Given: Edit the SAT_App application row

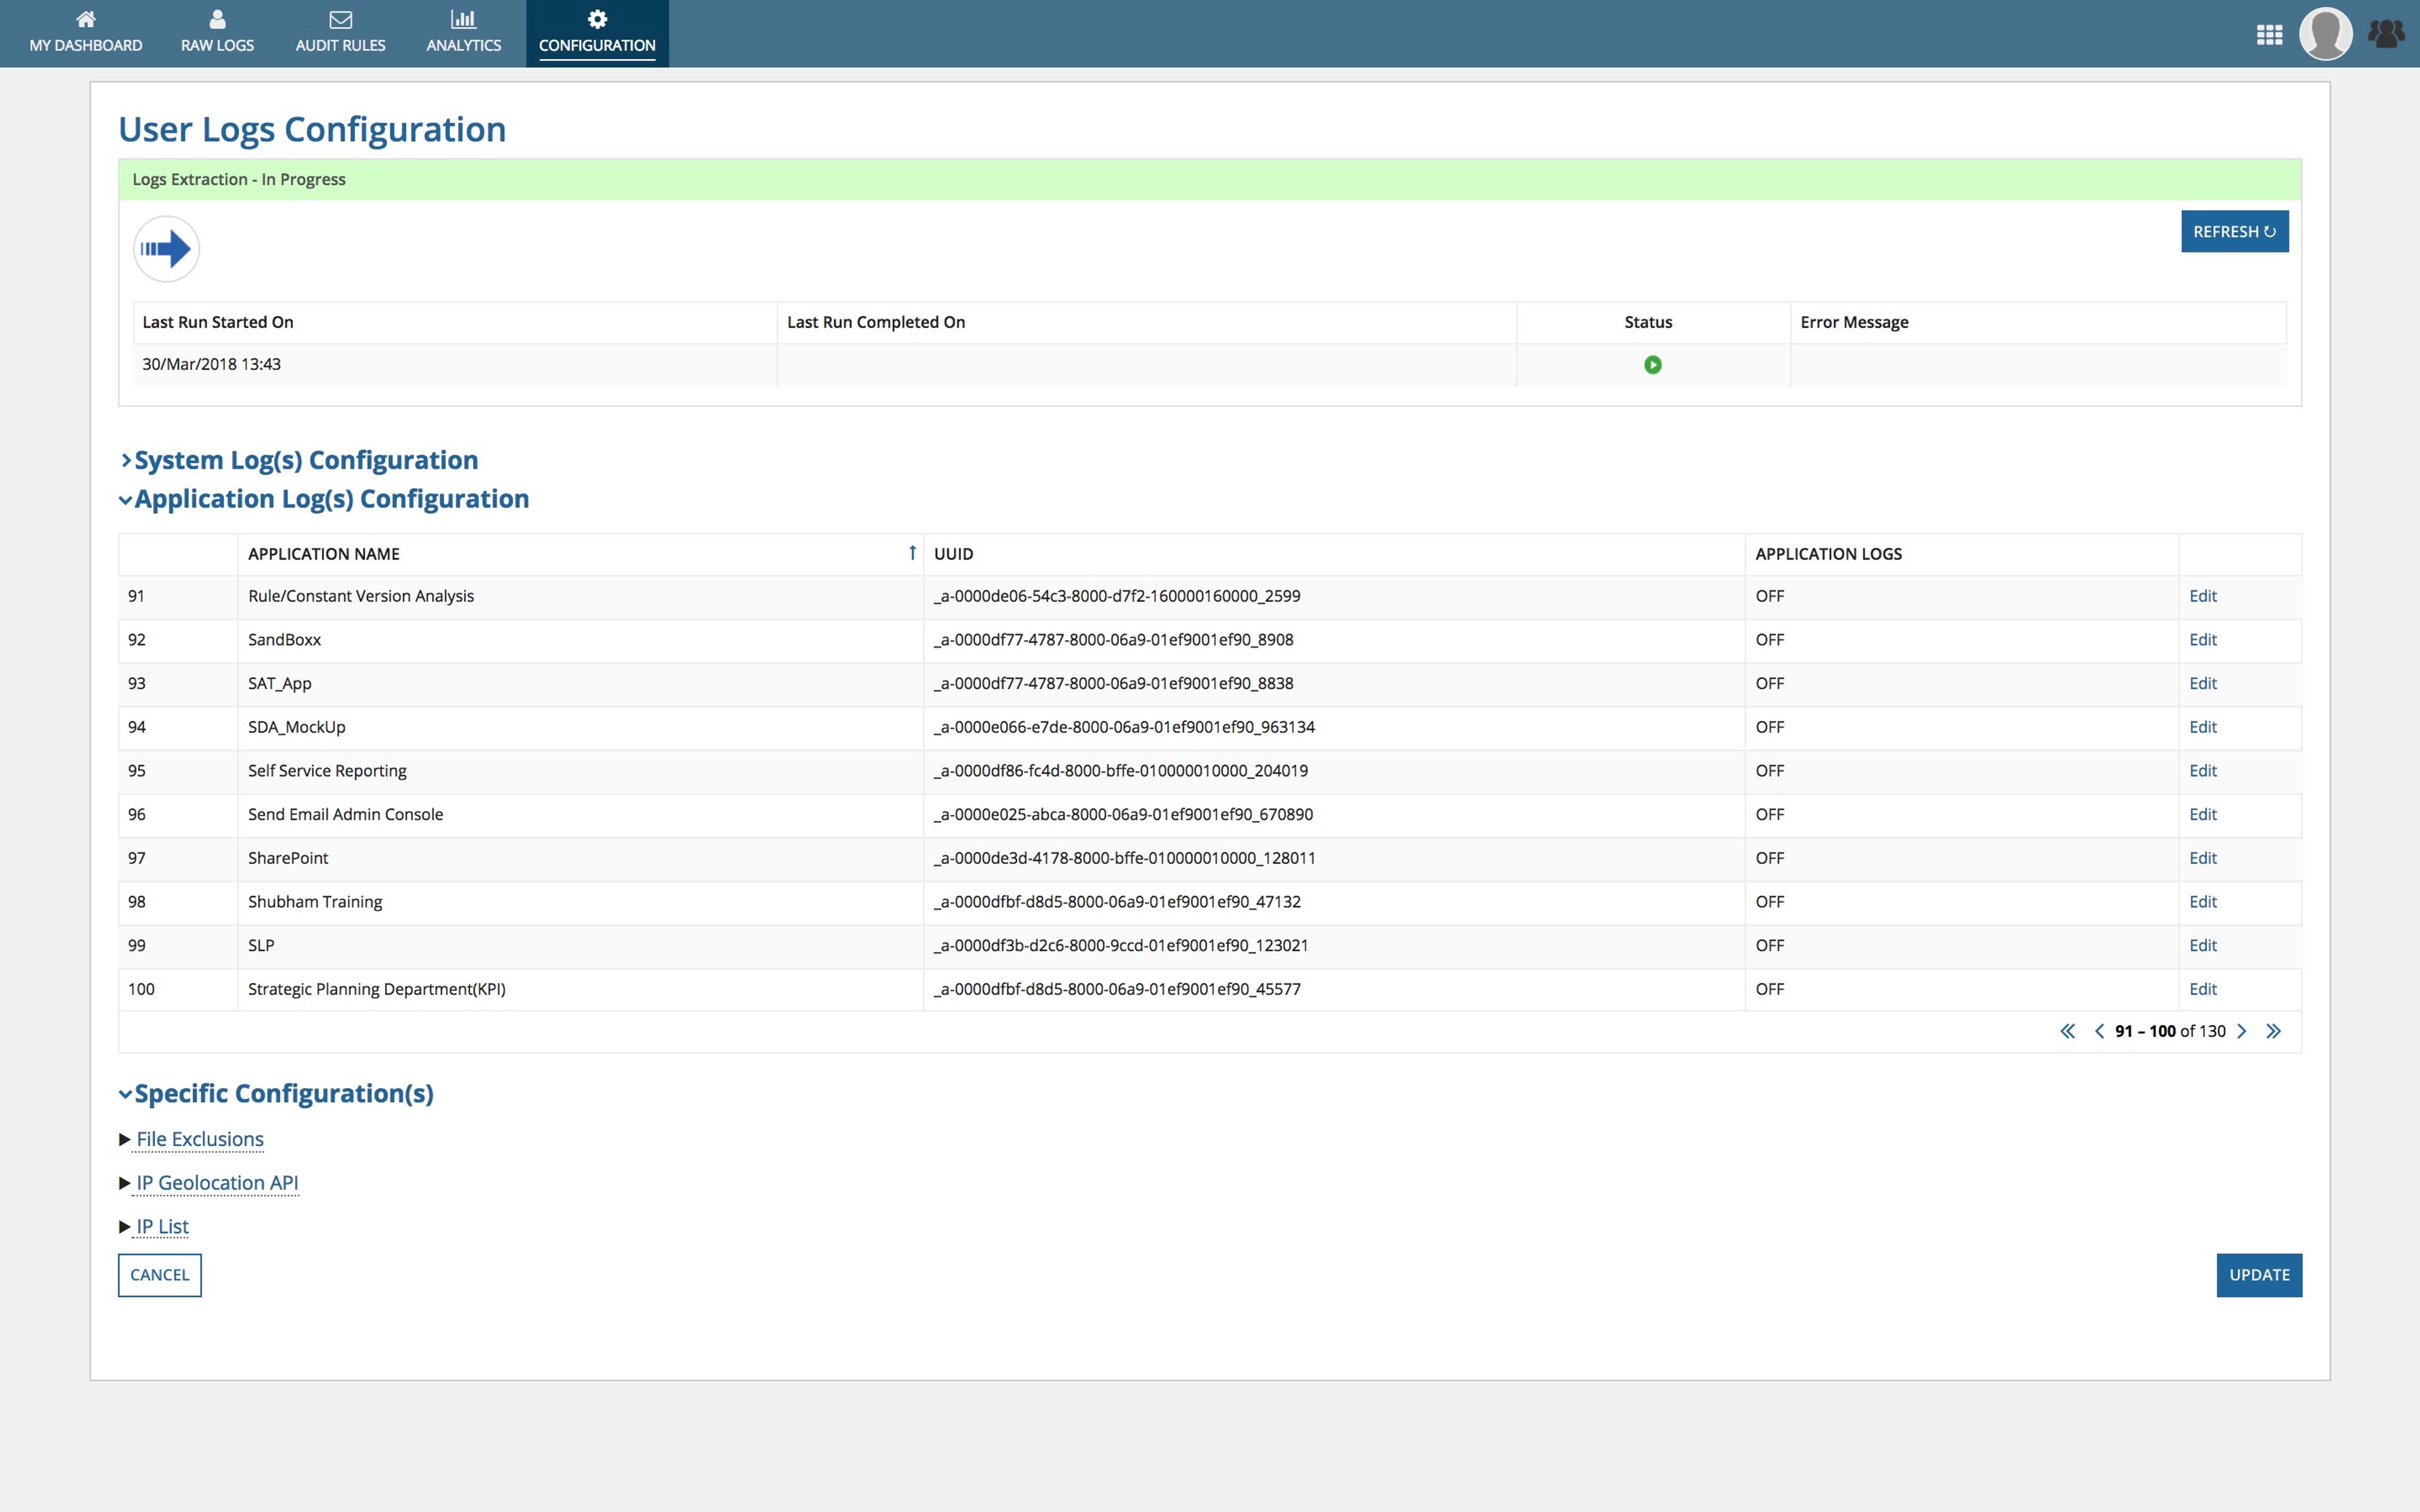Looking at the screenshot, I should [2202, 683].
